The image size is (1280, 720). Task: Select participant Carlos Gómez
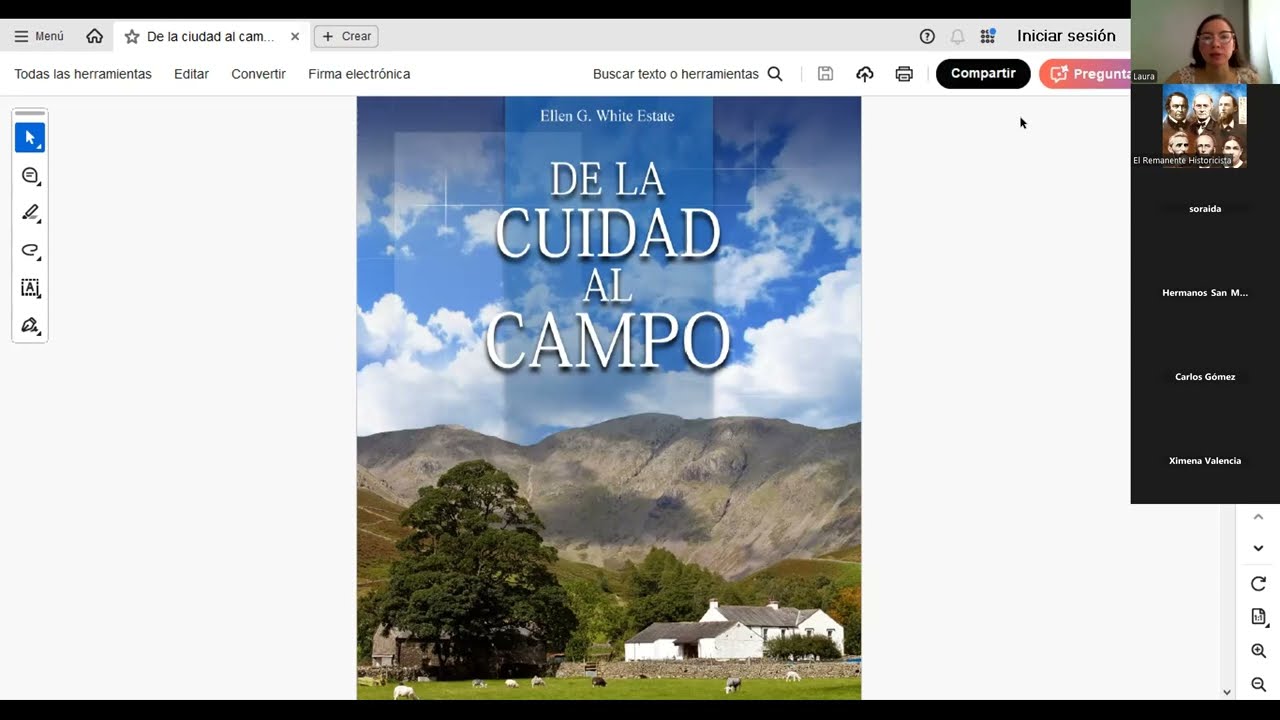click(x=1205, y=377)
